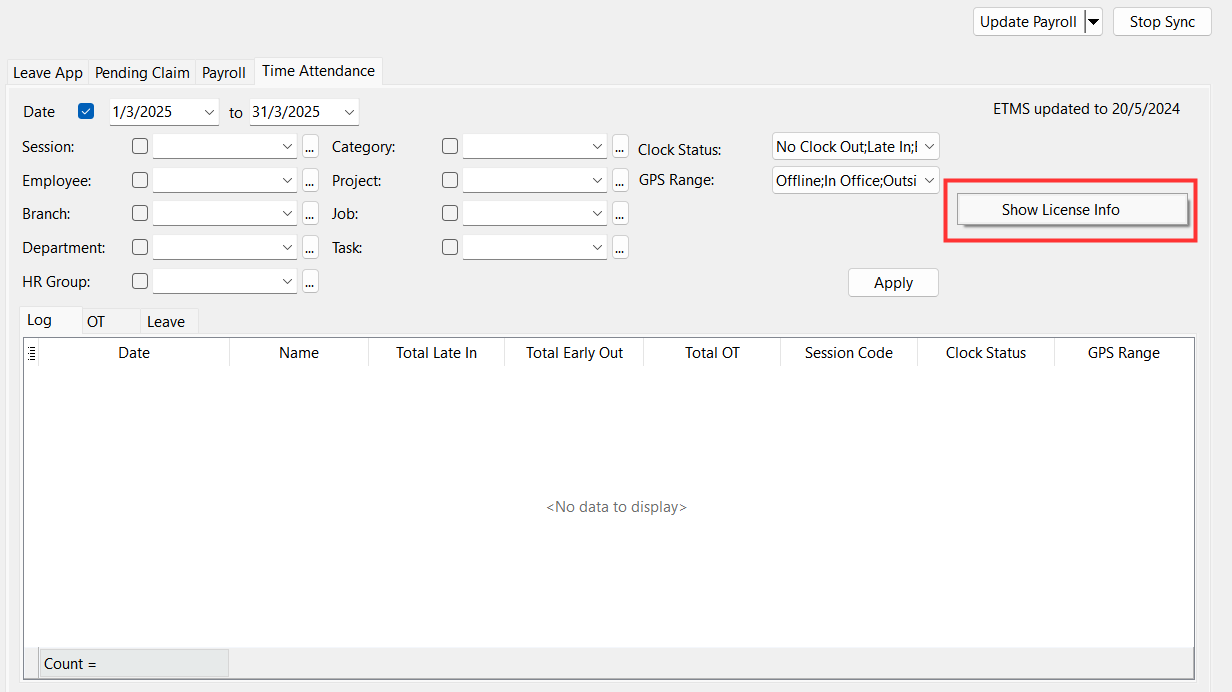Sort grid by Total Late In column
1232x692 pixels.
pyautogui.click(x=436, y=353)
